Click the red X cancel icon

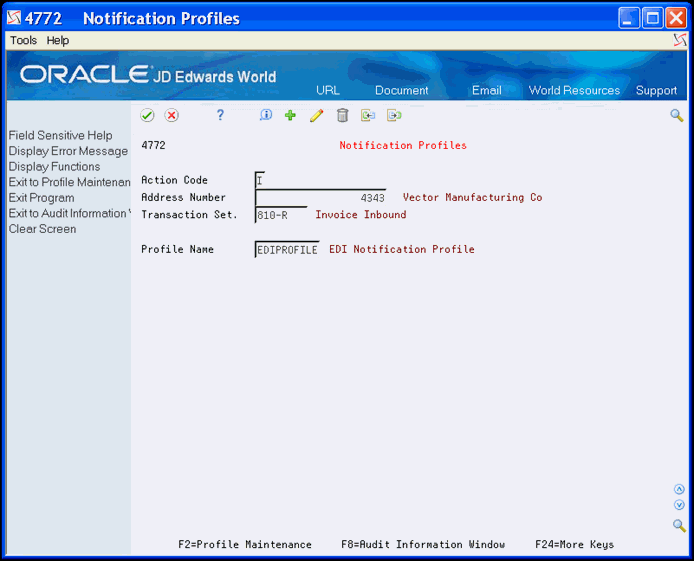(171, 115)
